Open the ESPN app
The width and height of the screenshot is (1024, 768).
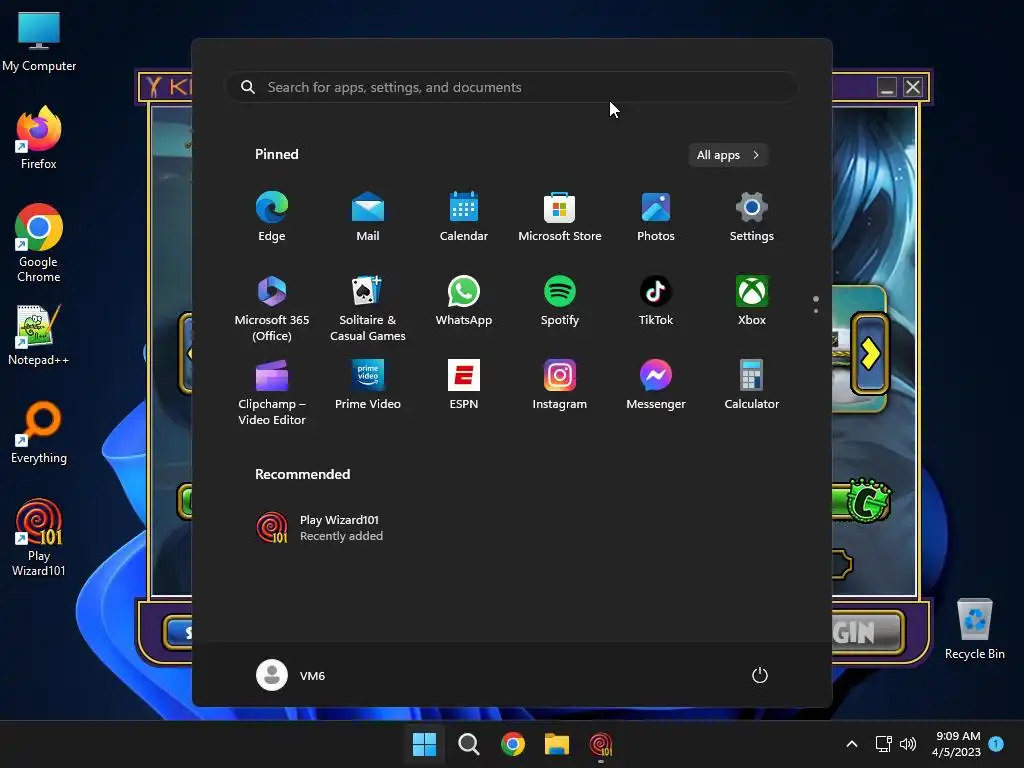coord(464,384)
